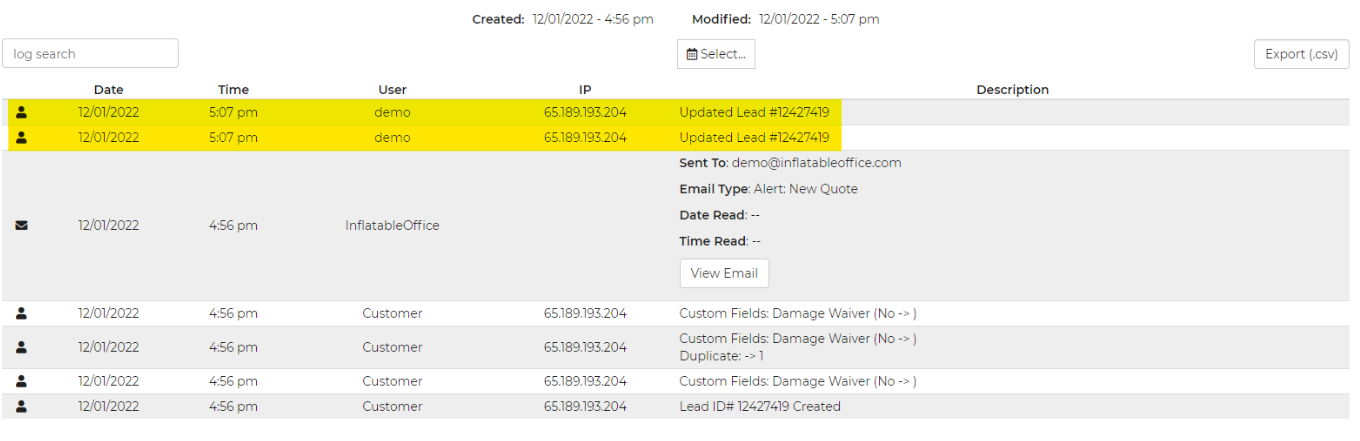The image size is (1360, 441).
Task: Click the first Updated Lead #12427419 entry
Action: point(754,112)
